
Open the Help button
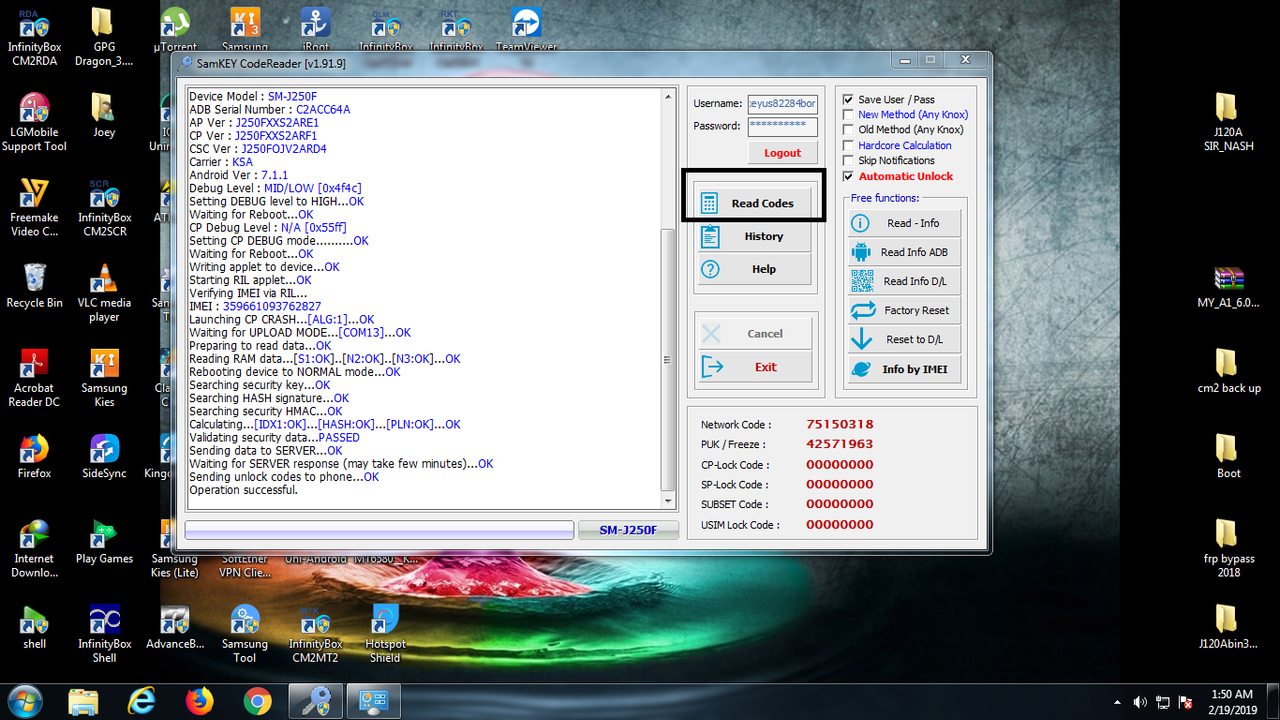click(754, 269)
